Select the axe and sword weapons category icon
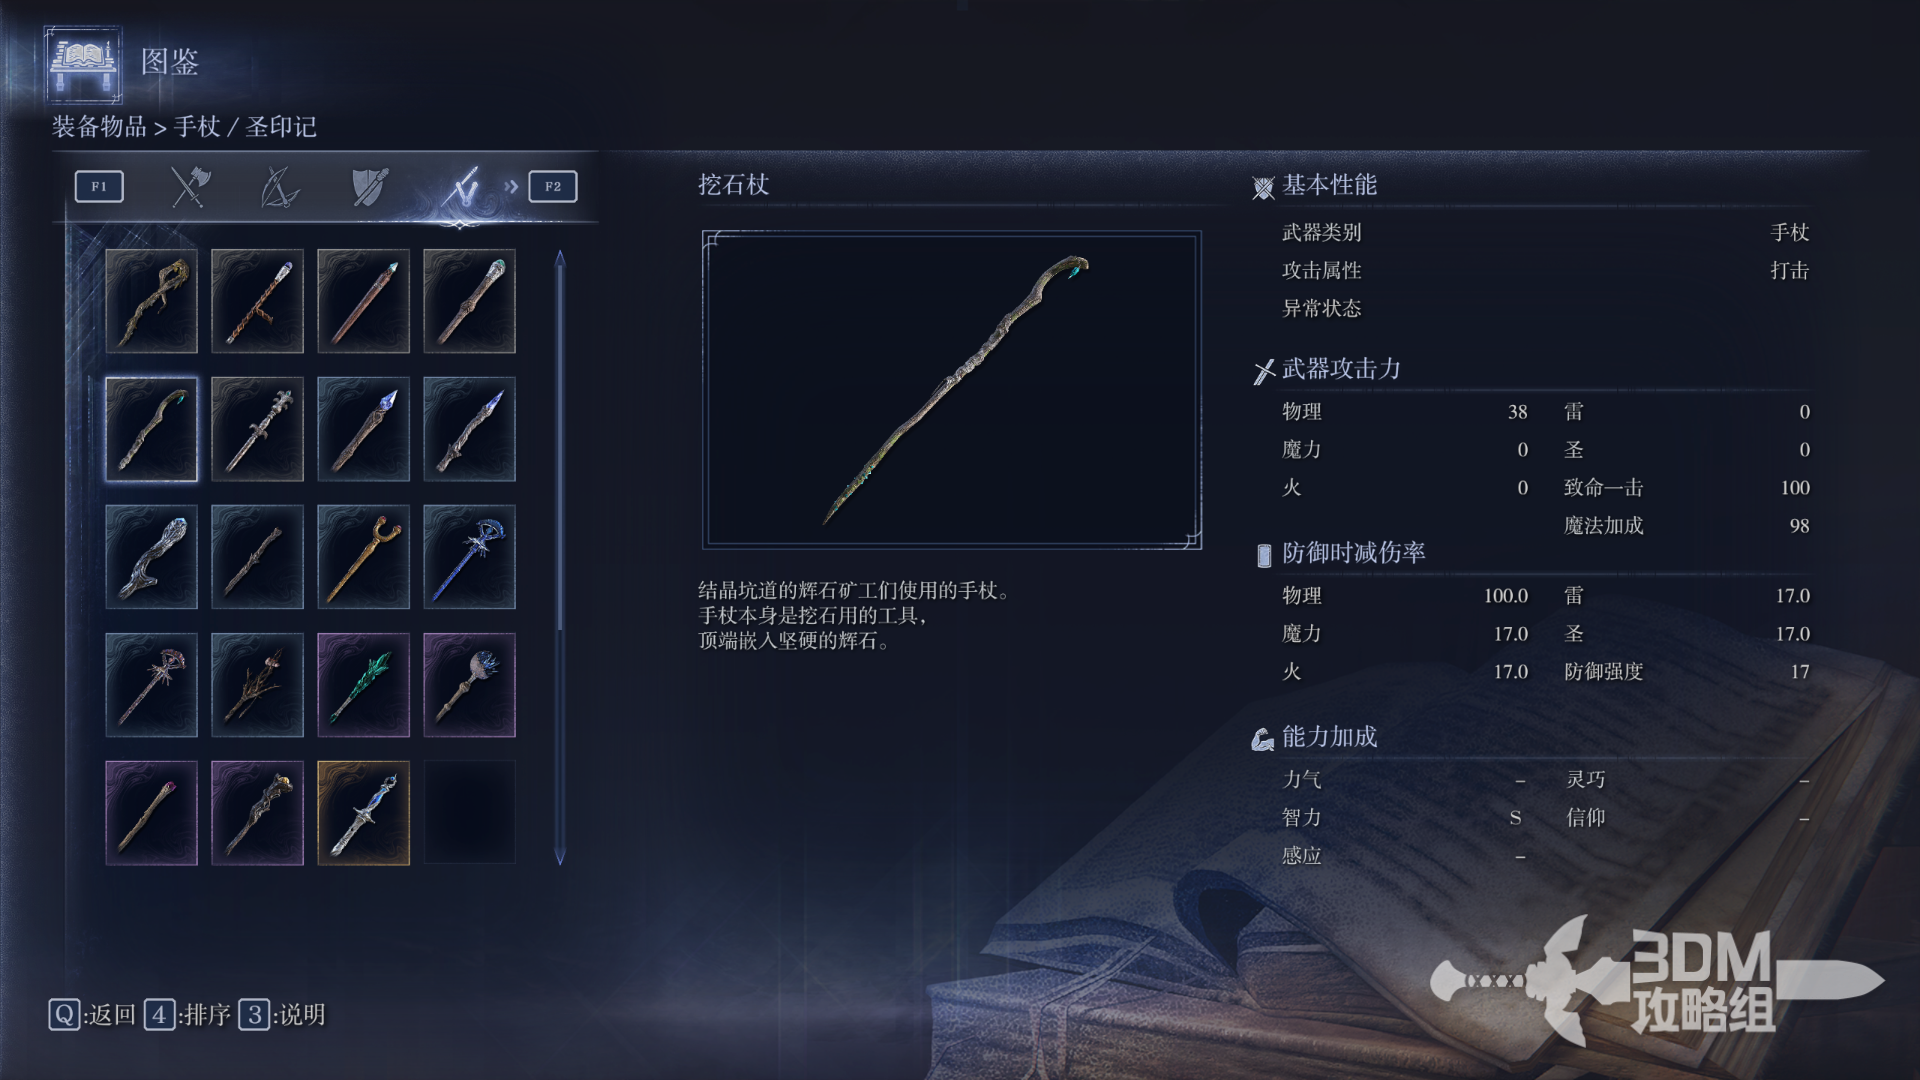 189,187
